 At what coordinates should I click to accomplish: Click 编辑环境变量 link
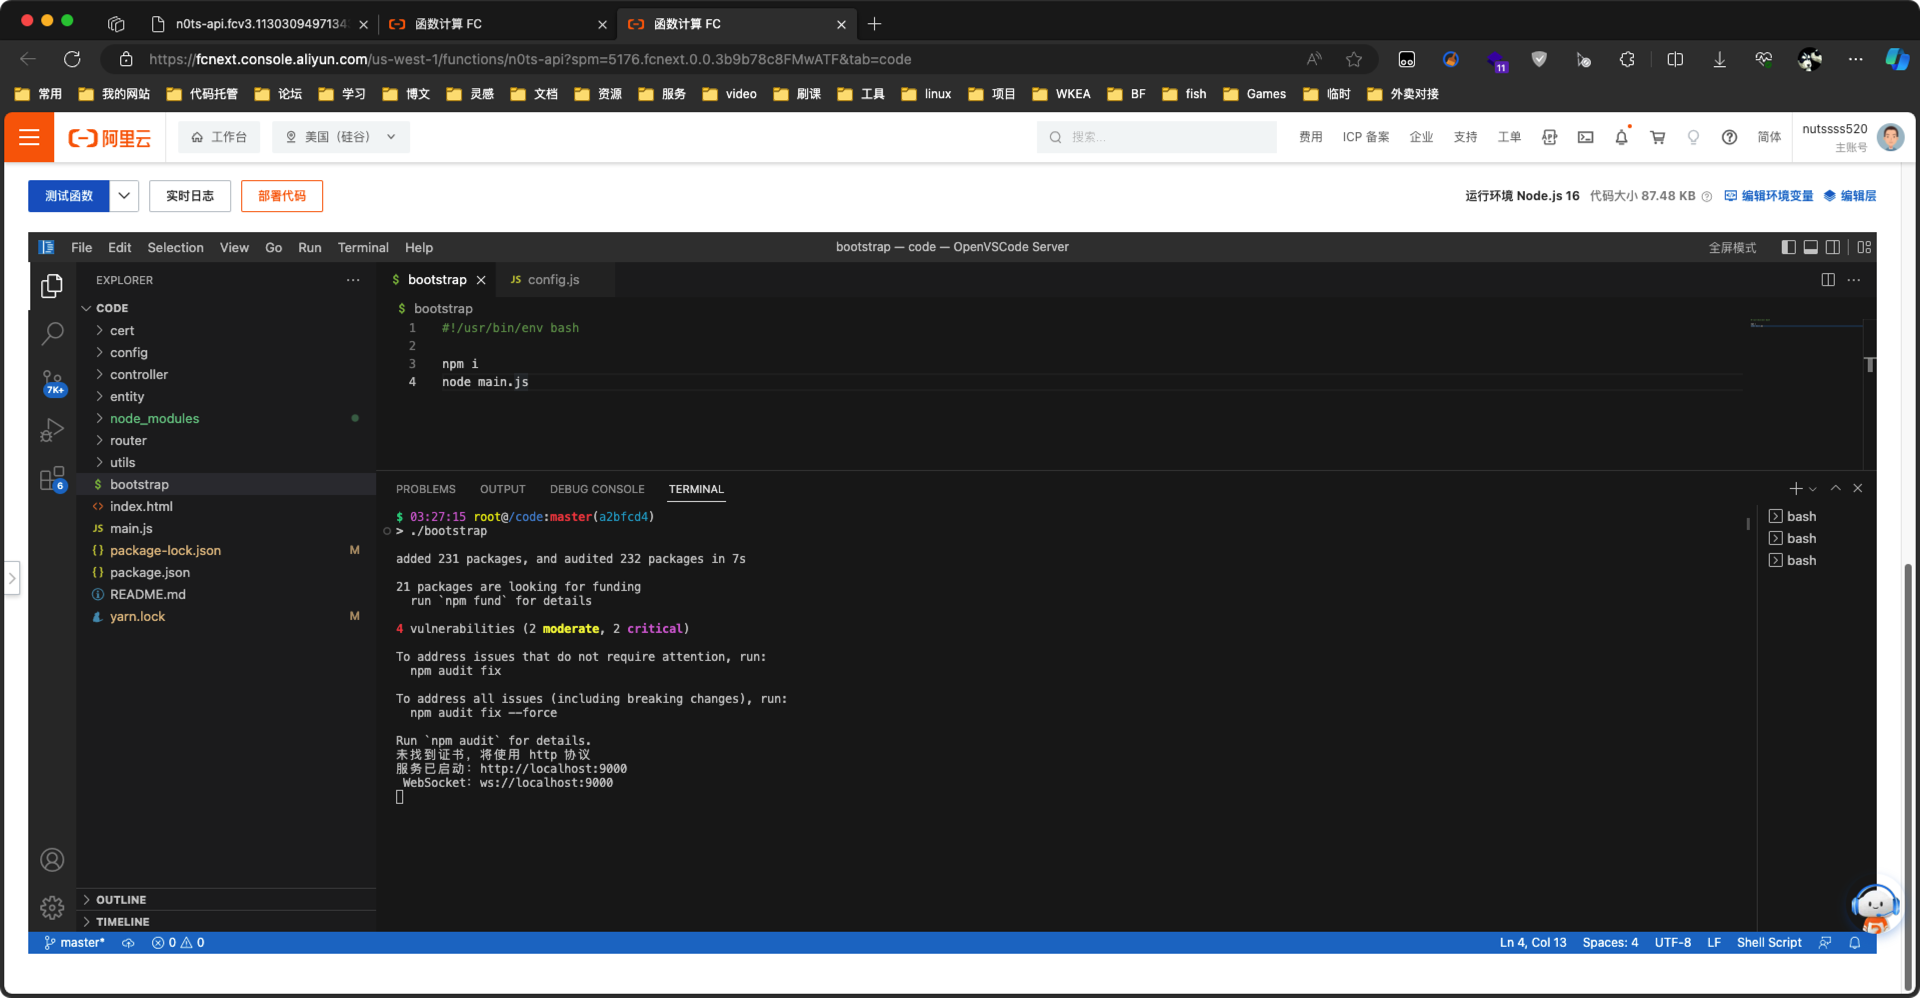1768,196
